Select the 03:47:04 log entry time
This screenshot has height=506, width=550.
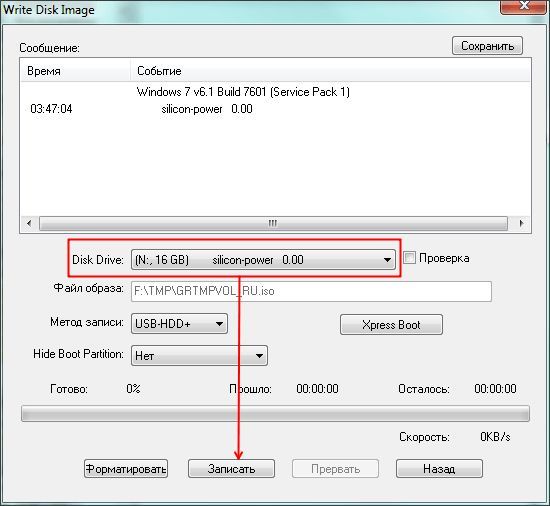51,109
